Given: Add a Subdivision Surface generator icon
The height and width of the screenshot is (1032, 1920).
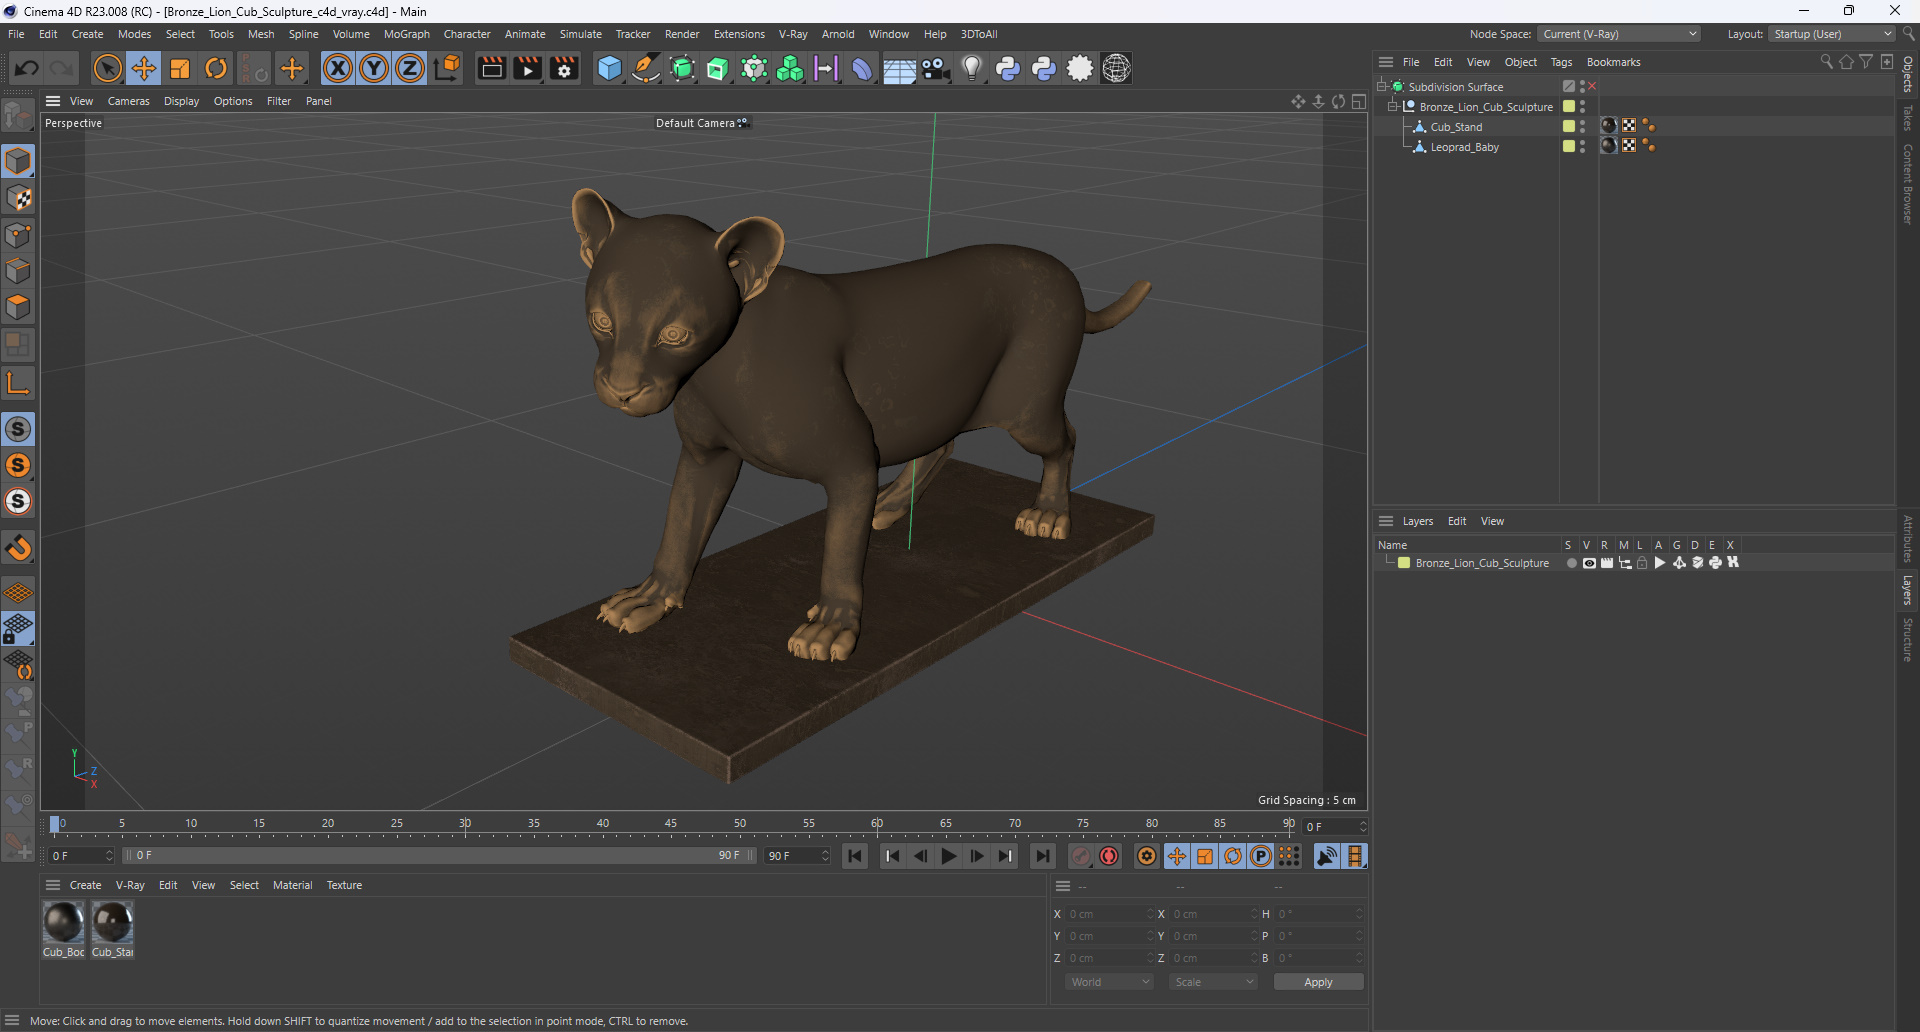Looking at the screenshot, I should tap(682, 68).
